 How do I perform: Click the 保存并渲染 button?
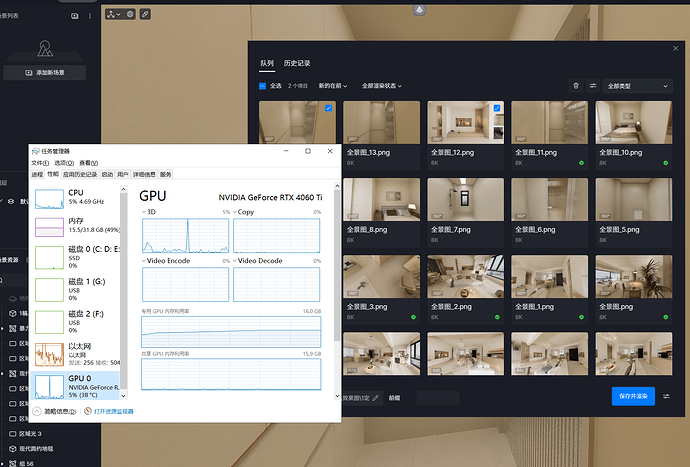tap(633, 396)
